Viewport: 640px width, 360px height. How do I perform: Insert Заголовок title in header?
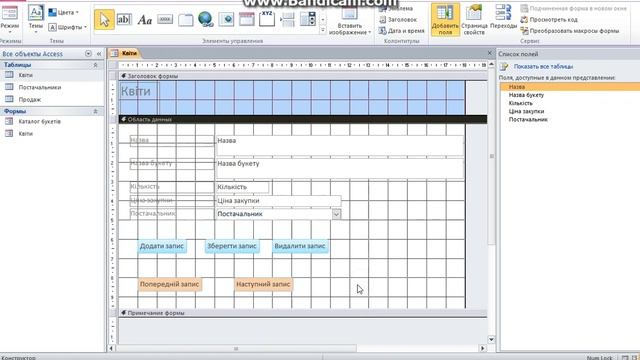(398, 19)
